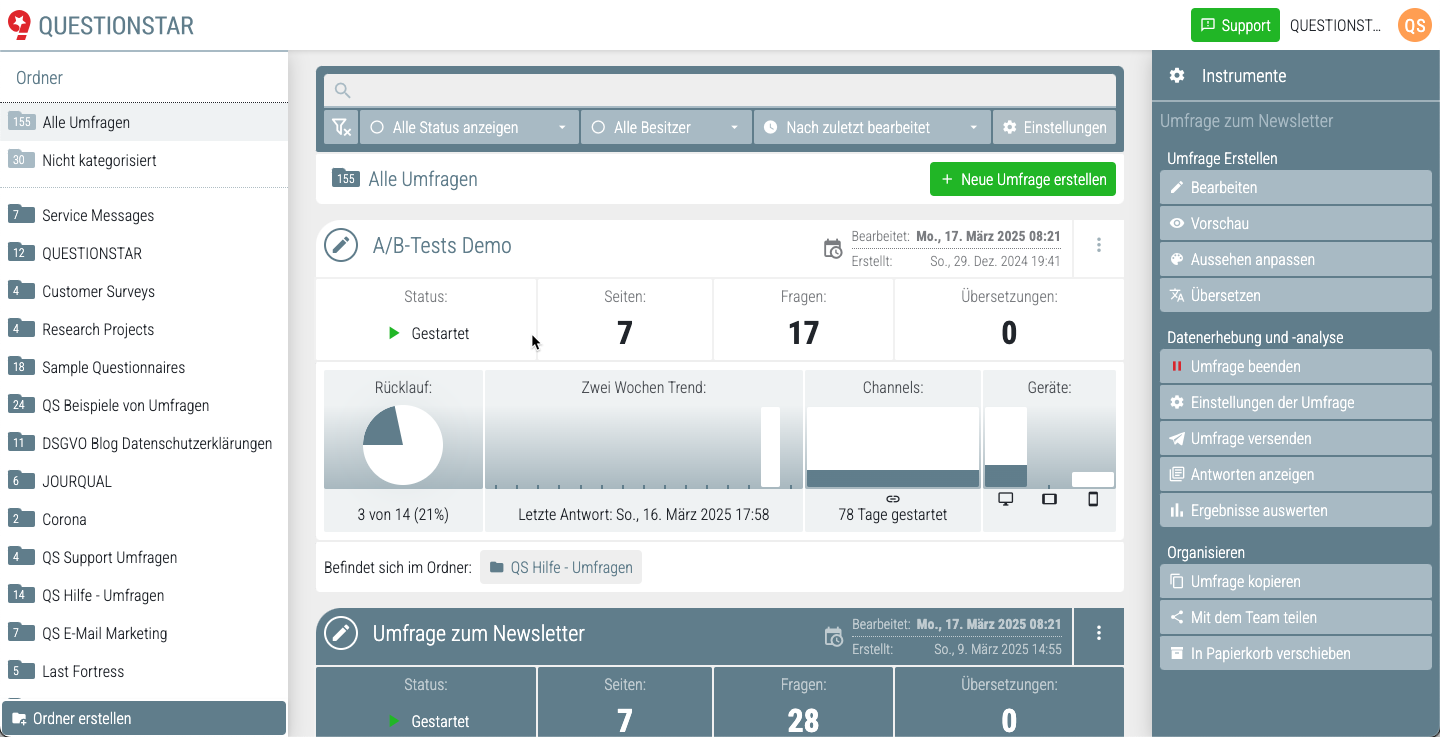Viewport: 1440px width, 737px height.
Task: Click Umfrage versenden
Action: coord(1296,438)
